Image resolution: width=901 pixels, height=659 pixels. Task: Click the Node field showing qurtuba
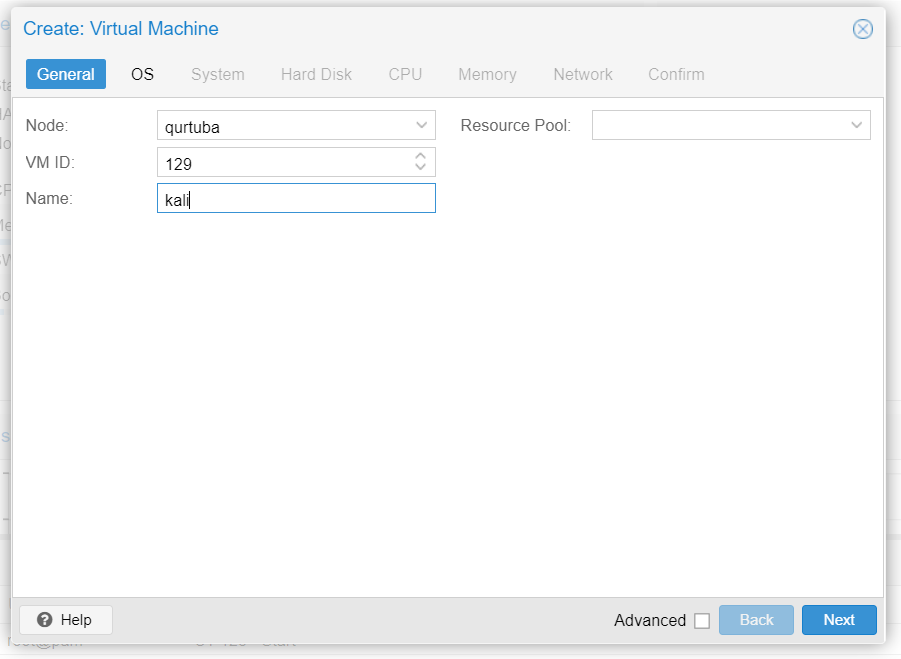pos(284,126)
